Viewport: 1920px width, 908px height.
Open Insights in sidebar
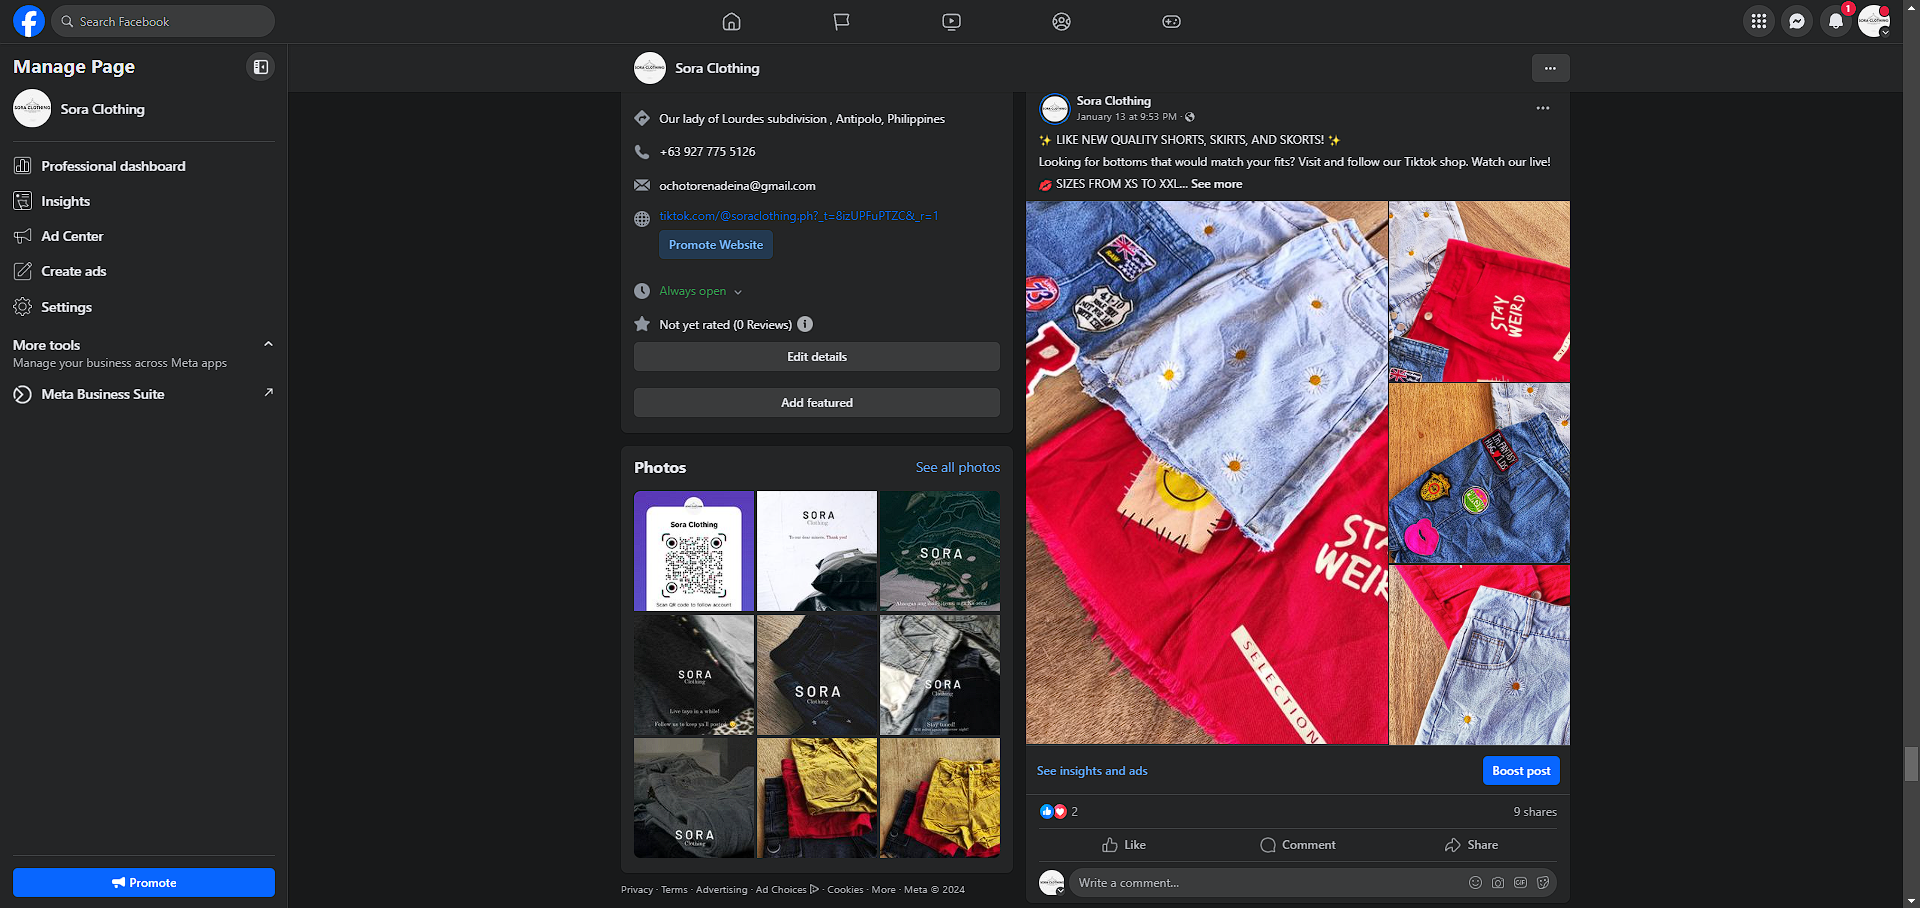(x=144, y=201)
